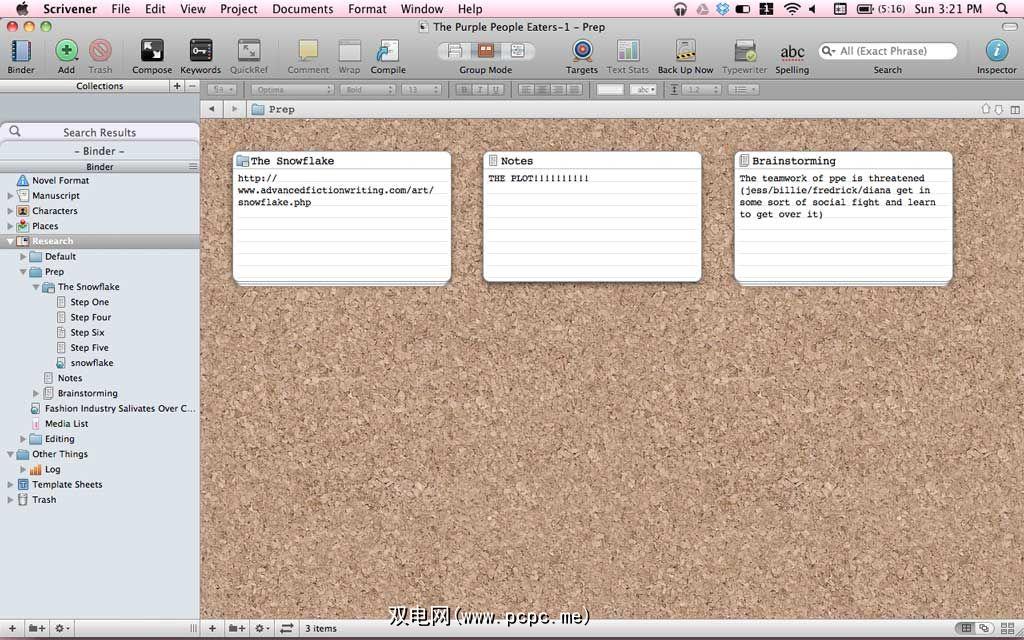Collapse the Research folder in binder

tap(11, 241)
